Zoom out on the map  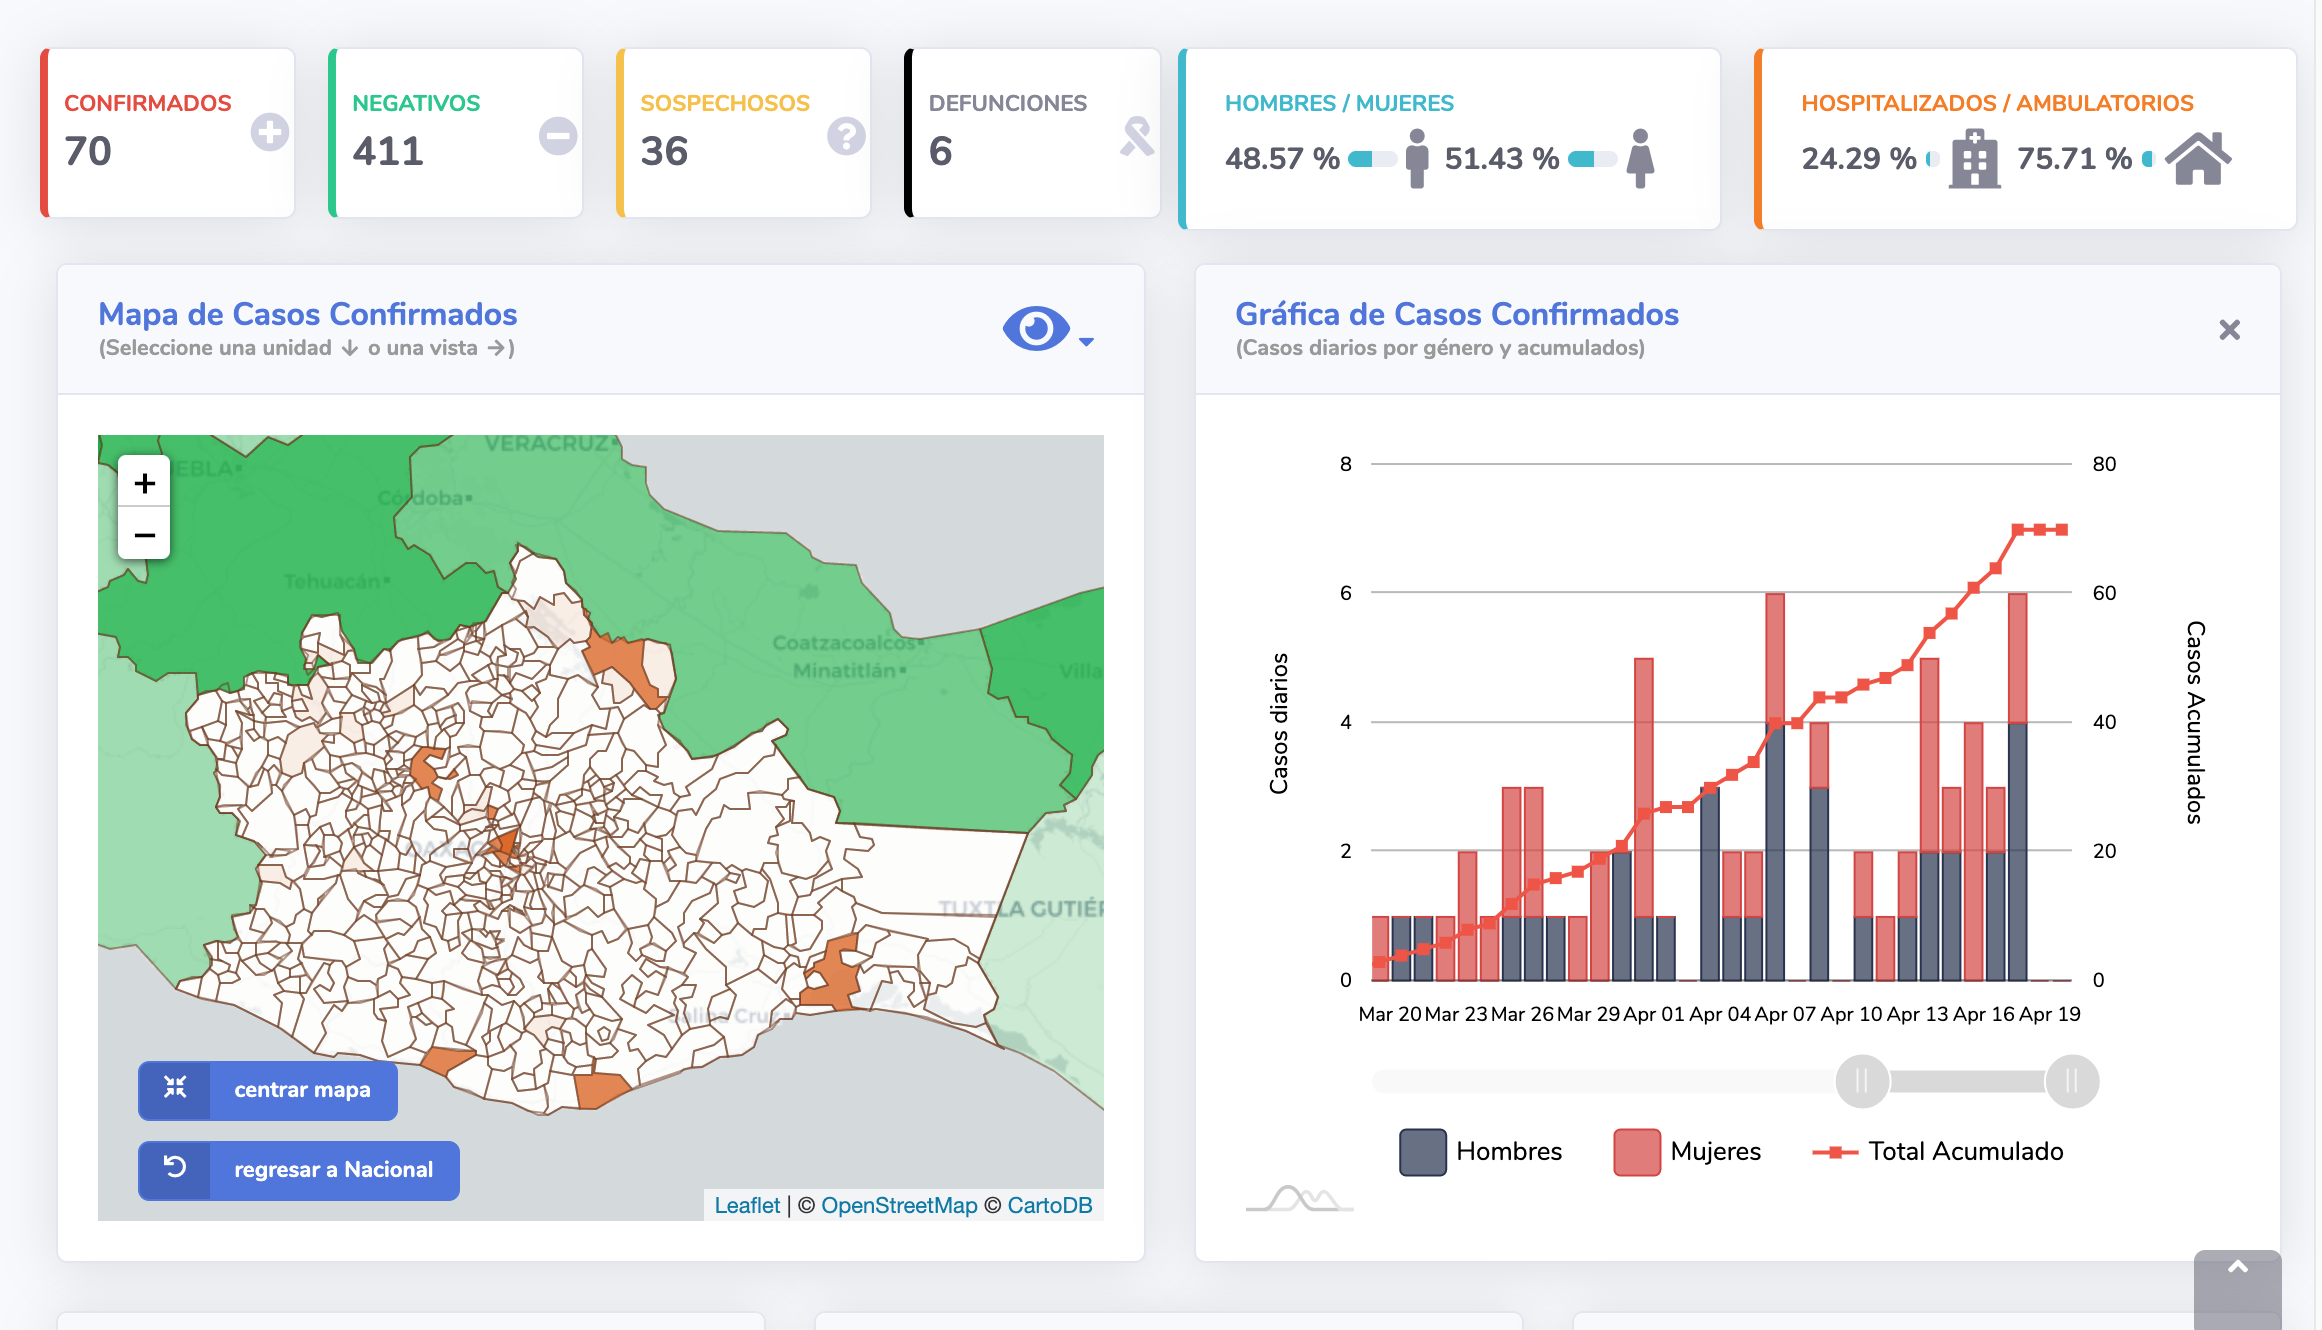point(145,535)
